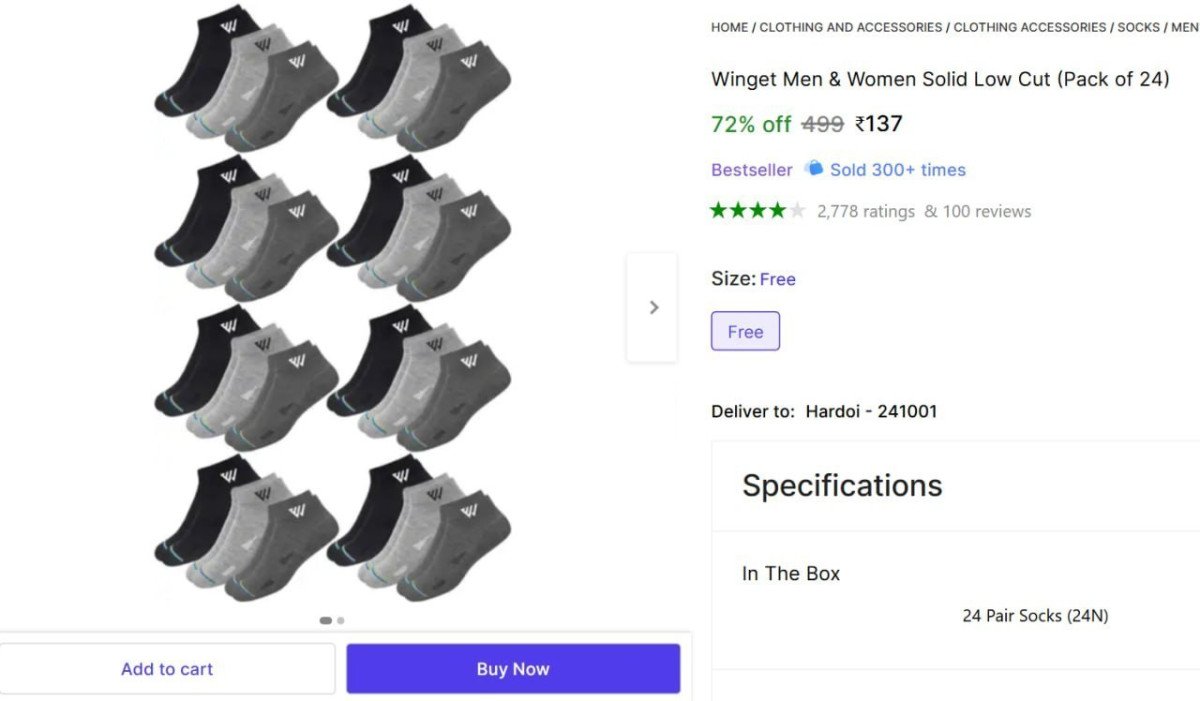Click the 72% off discount label
The image size is (1200, 701).
click(750, 124)
